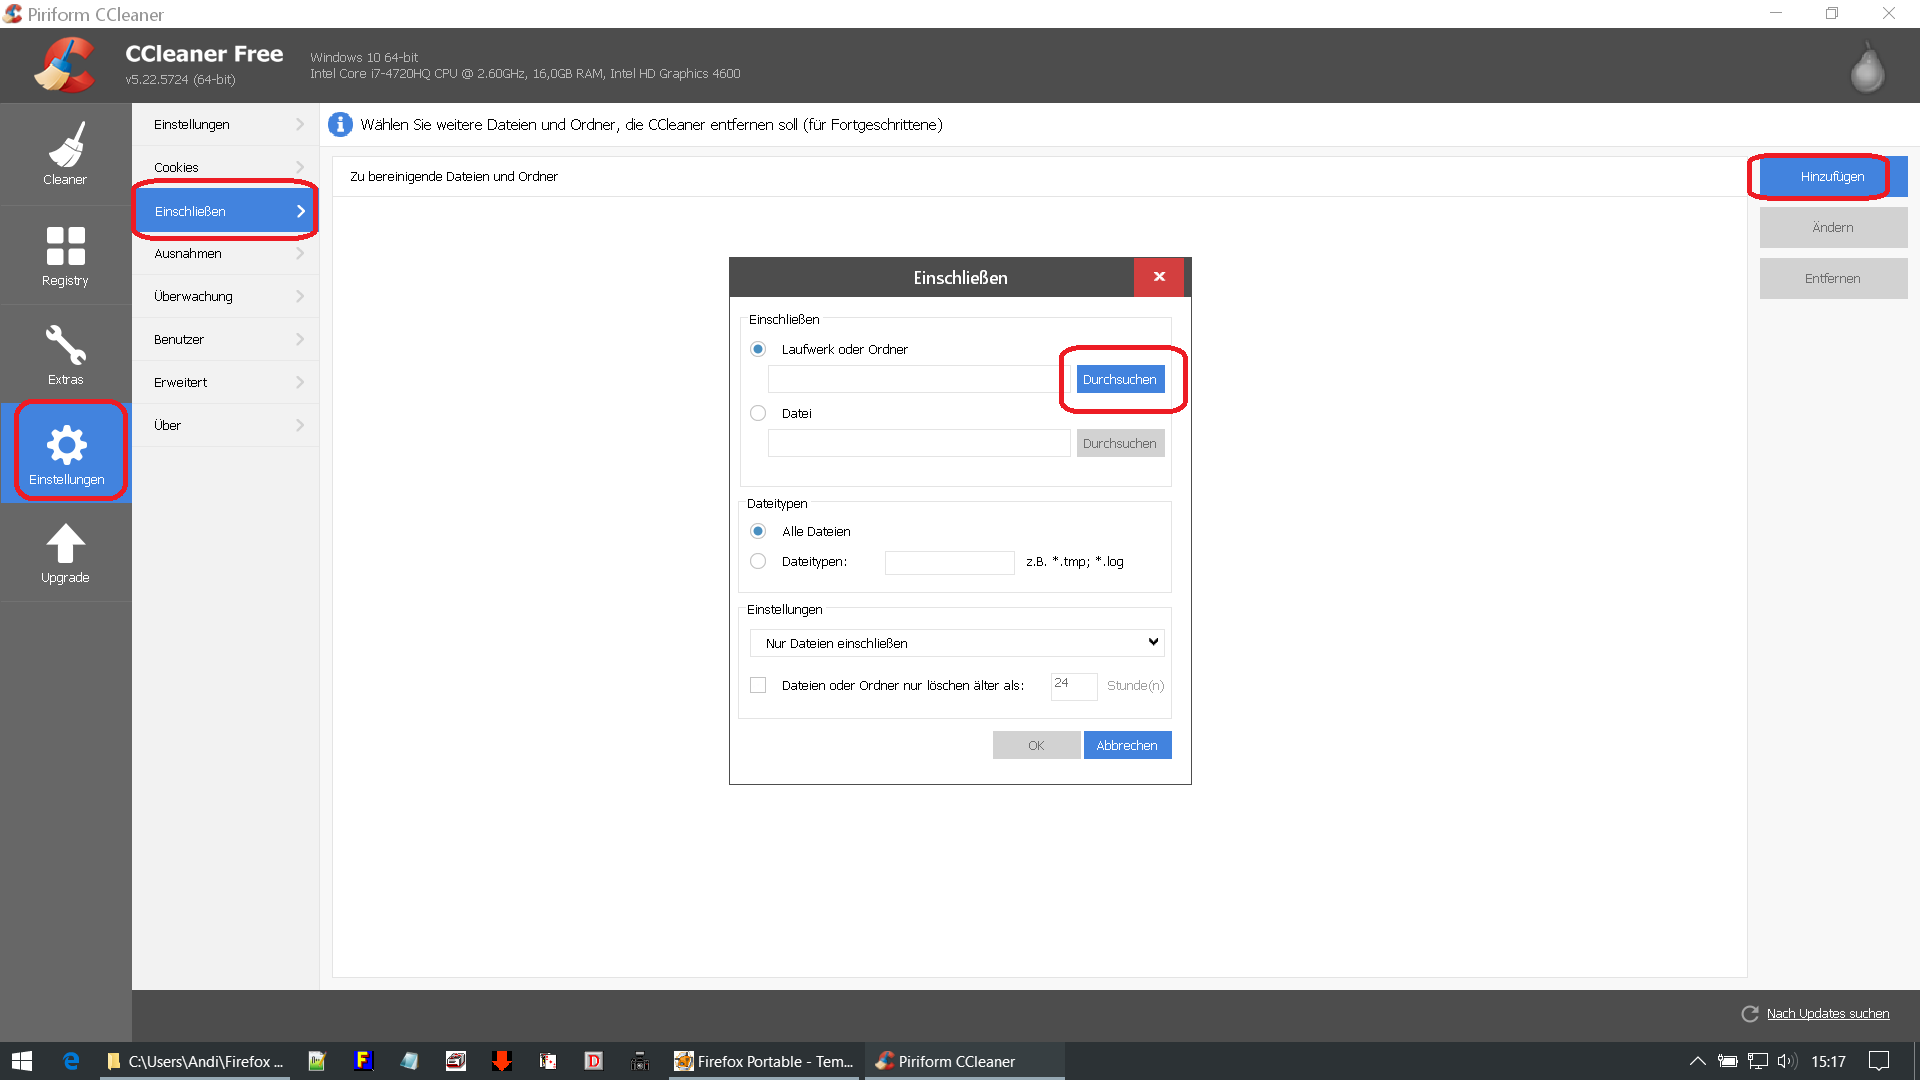Click the blue info icon
The height and width of the screenshot is (1080, 1920).
click(x=340, y=124)
